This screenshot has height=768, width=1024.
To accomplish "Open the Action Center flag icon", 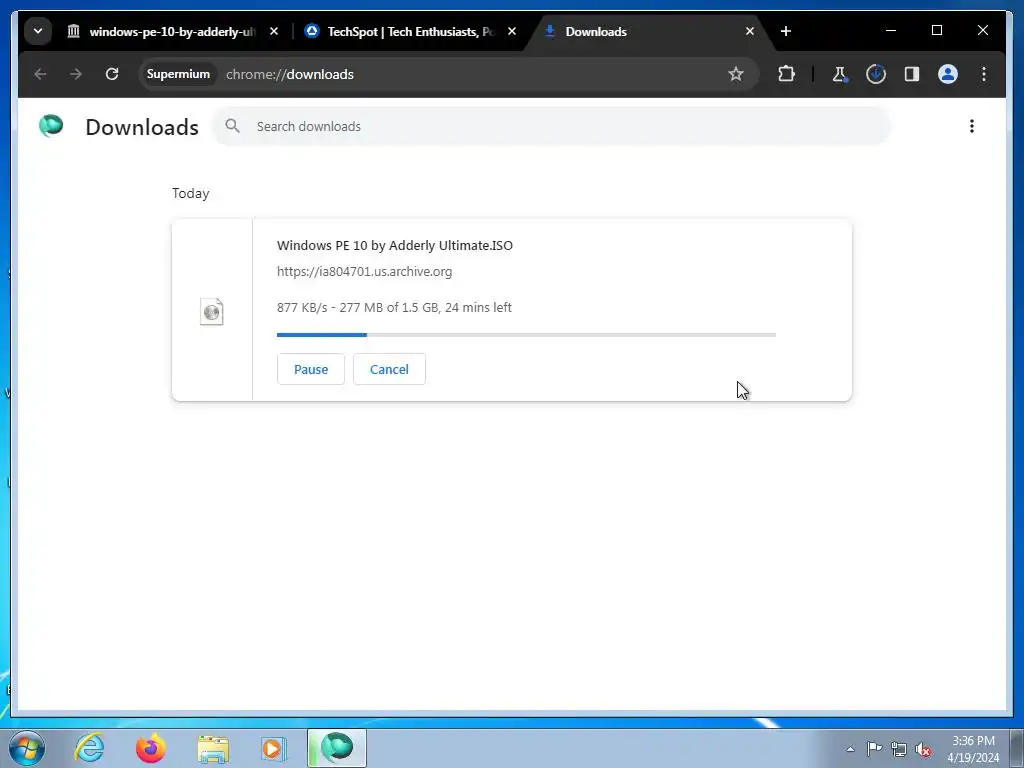I will pyautogui.click(x=874, y=749).
